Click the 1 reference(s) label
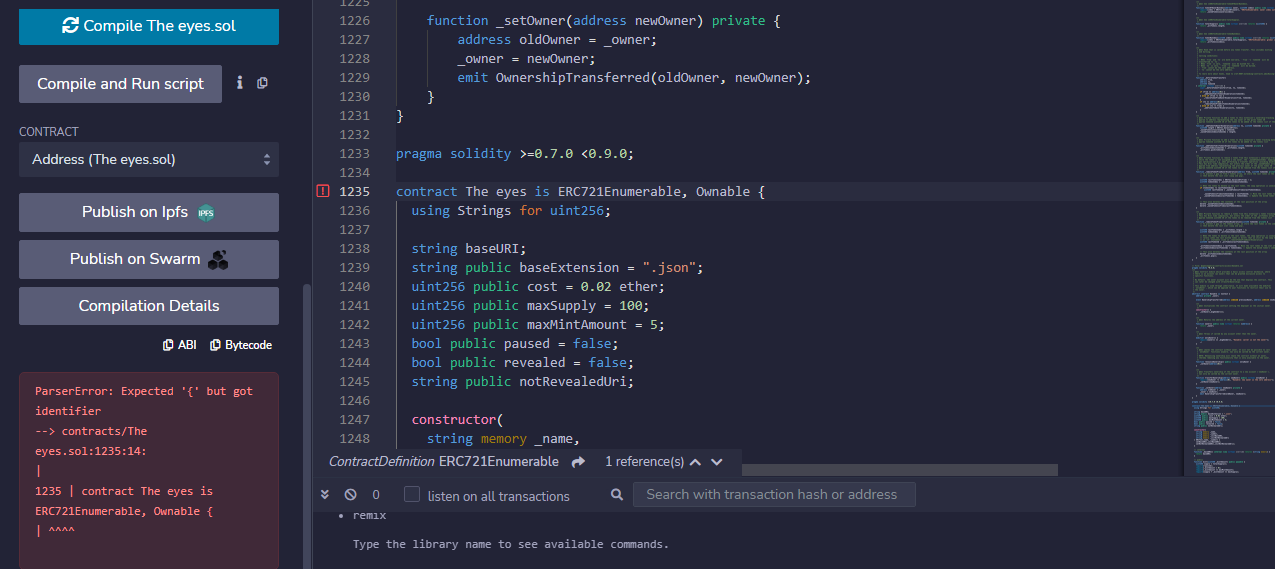1275x569 pixels. coord(644,462)
